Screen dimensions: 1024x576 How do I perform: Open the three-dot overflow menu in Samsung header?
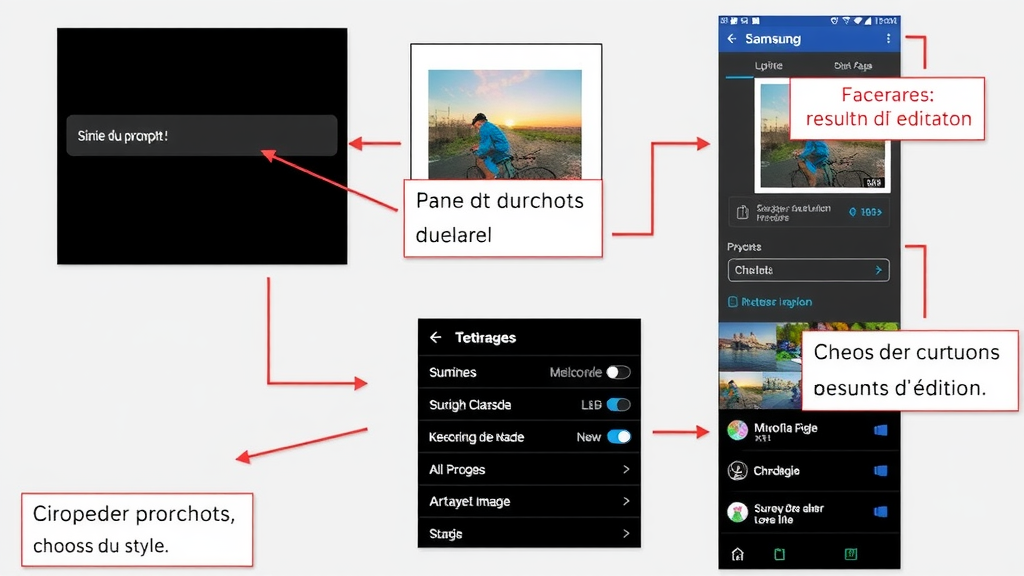[x=888, y=38]
